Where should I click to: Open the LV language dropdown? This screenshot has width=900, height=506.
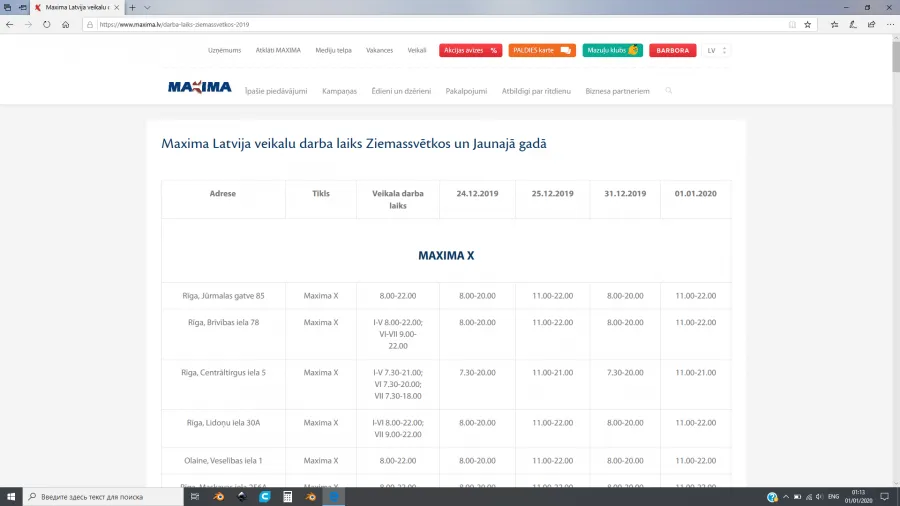tap(716, 50)
